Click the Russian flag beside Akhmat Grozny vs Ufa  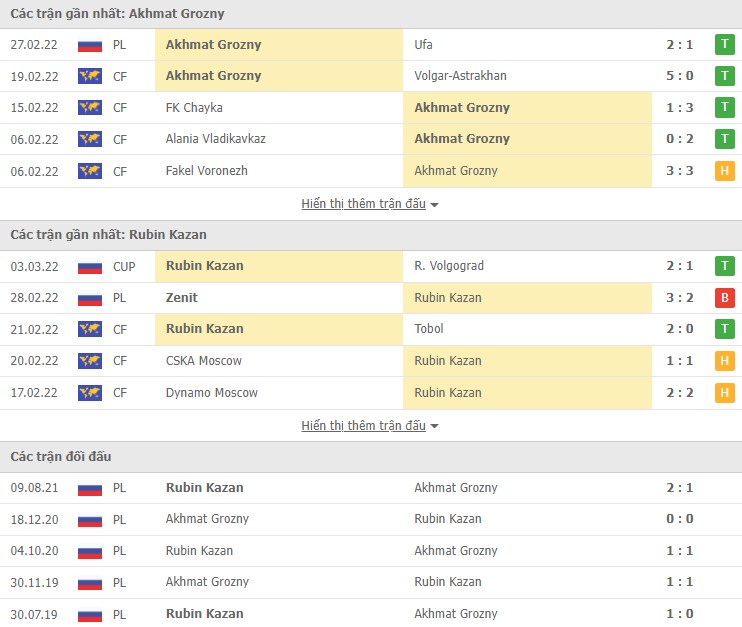click(x=90, y=45)
